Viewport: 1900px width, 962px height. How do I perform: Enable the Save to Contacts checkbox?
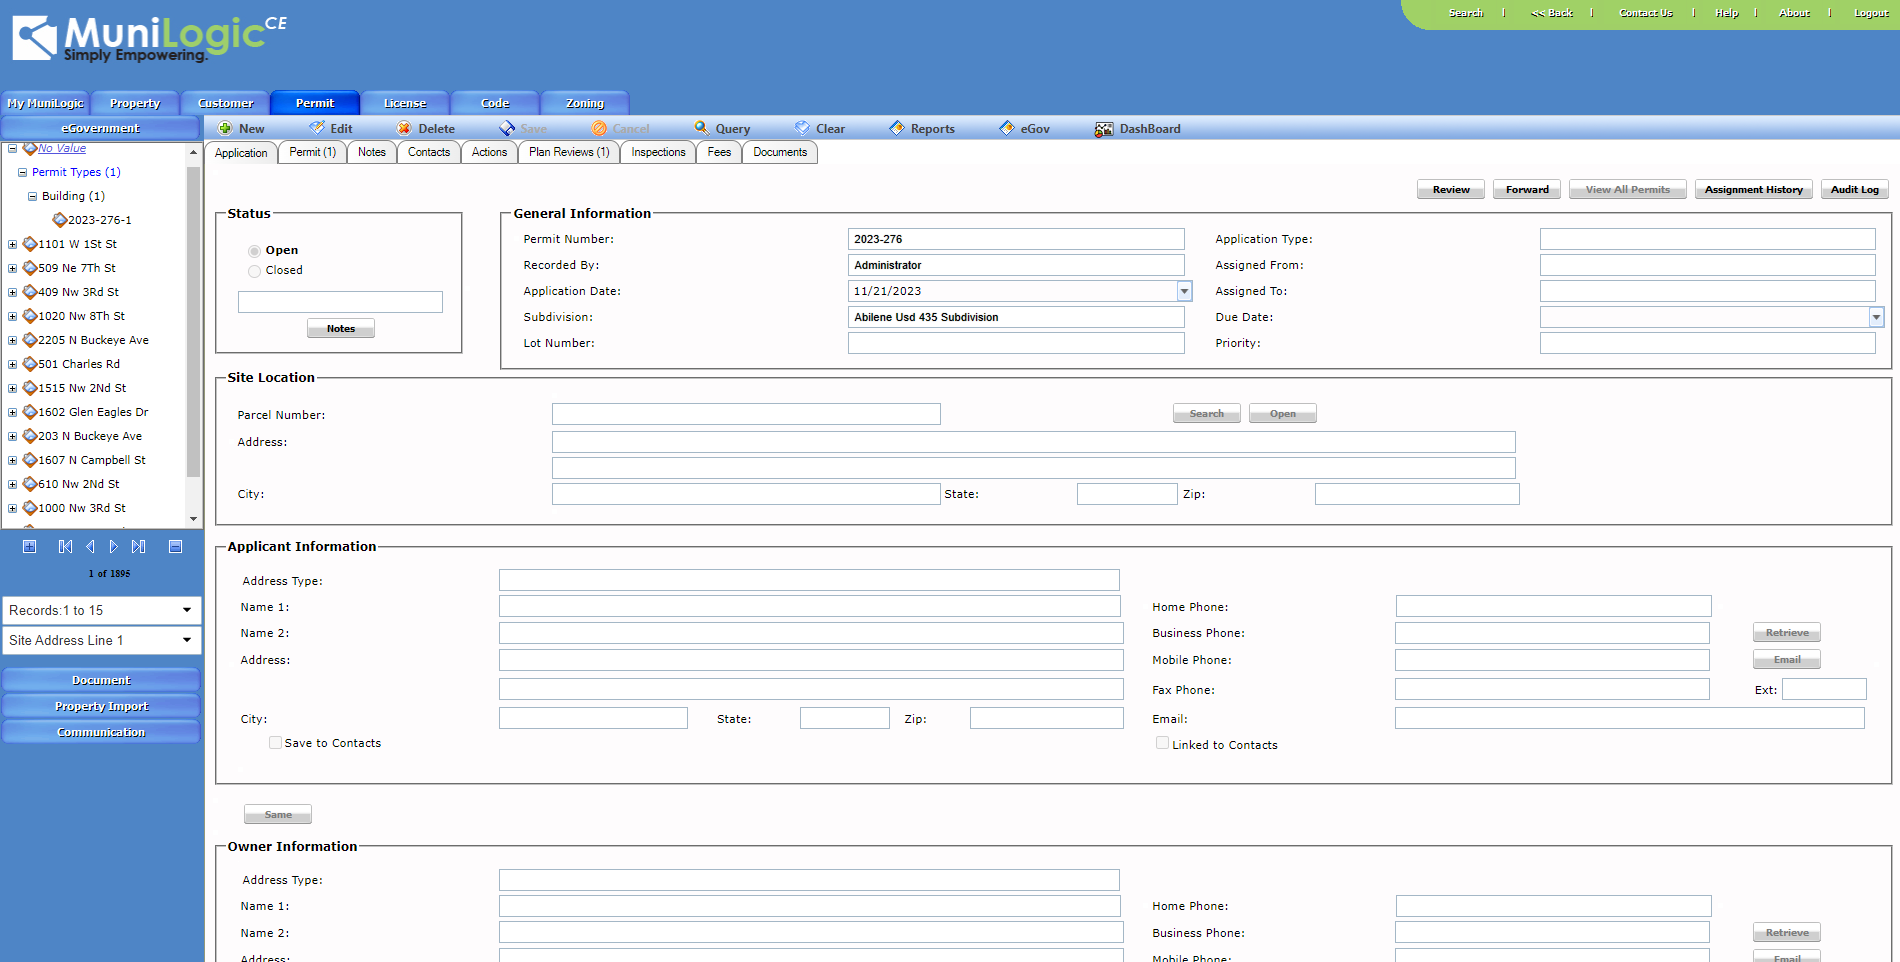[275, 742]
